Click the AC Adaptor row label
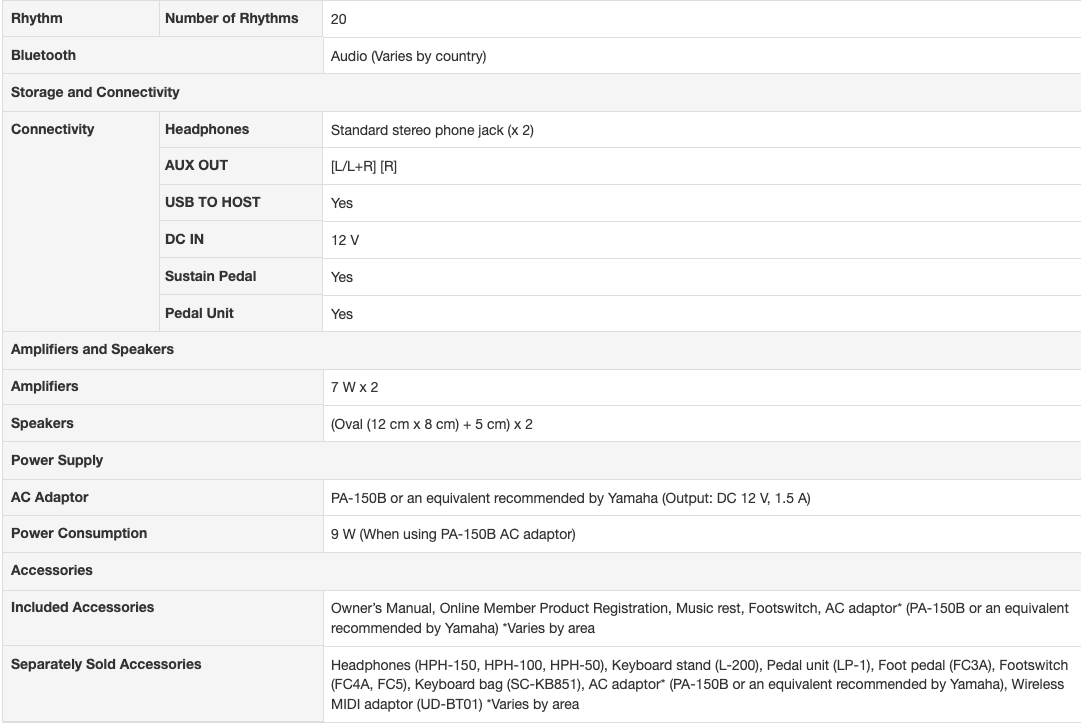Viewport: 1081px width, 724px height. [x=49, y=497]
